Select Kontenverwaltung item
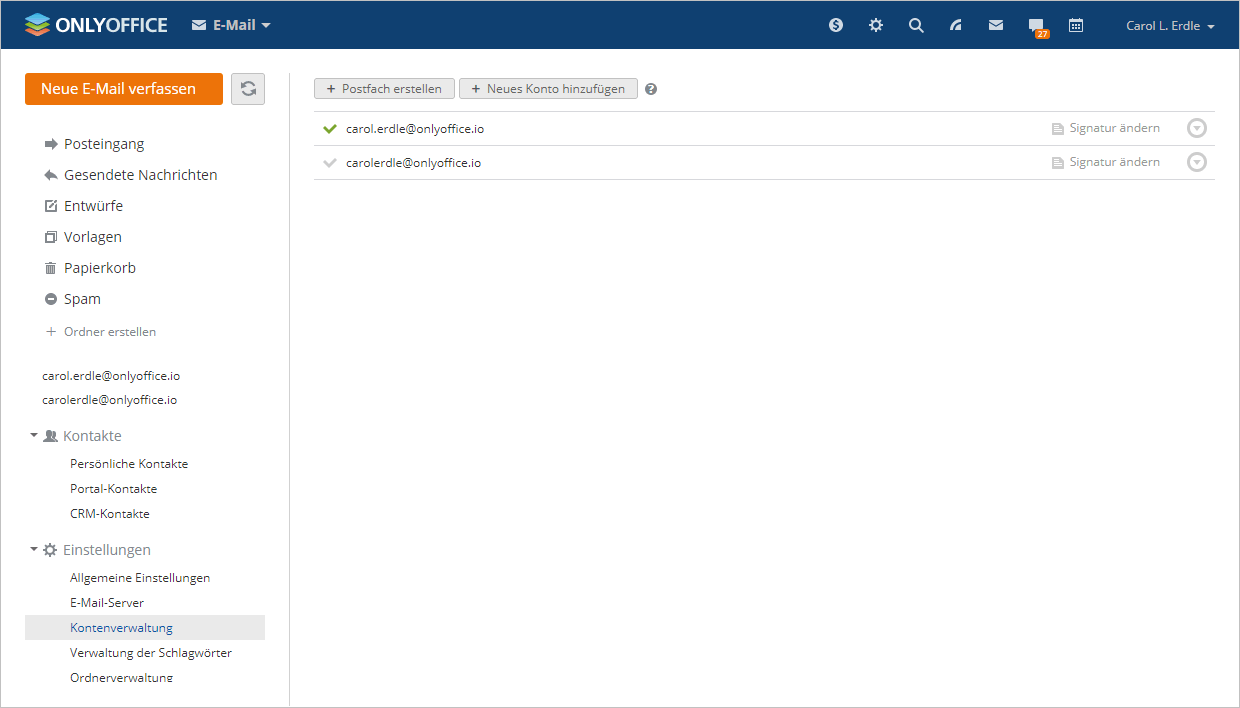1240x708 pixels. click(x=145, y=628)
